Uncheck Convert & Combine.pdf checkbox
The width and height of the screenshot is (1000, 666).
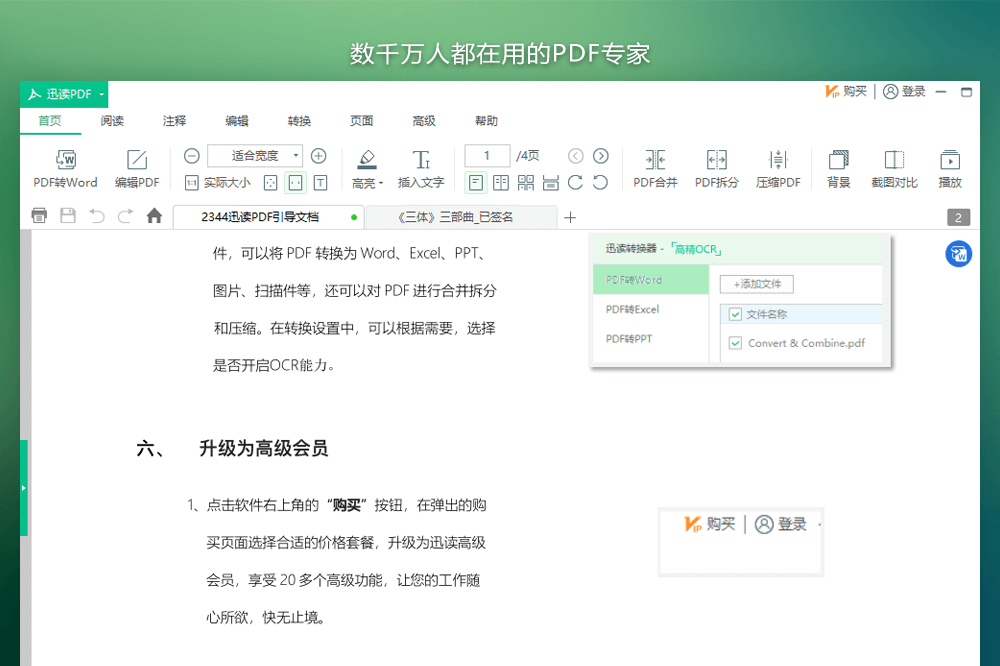coord(735,343)
